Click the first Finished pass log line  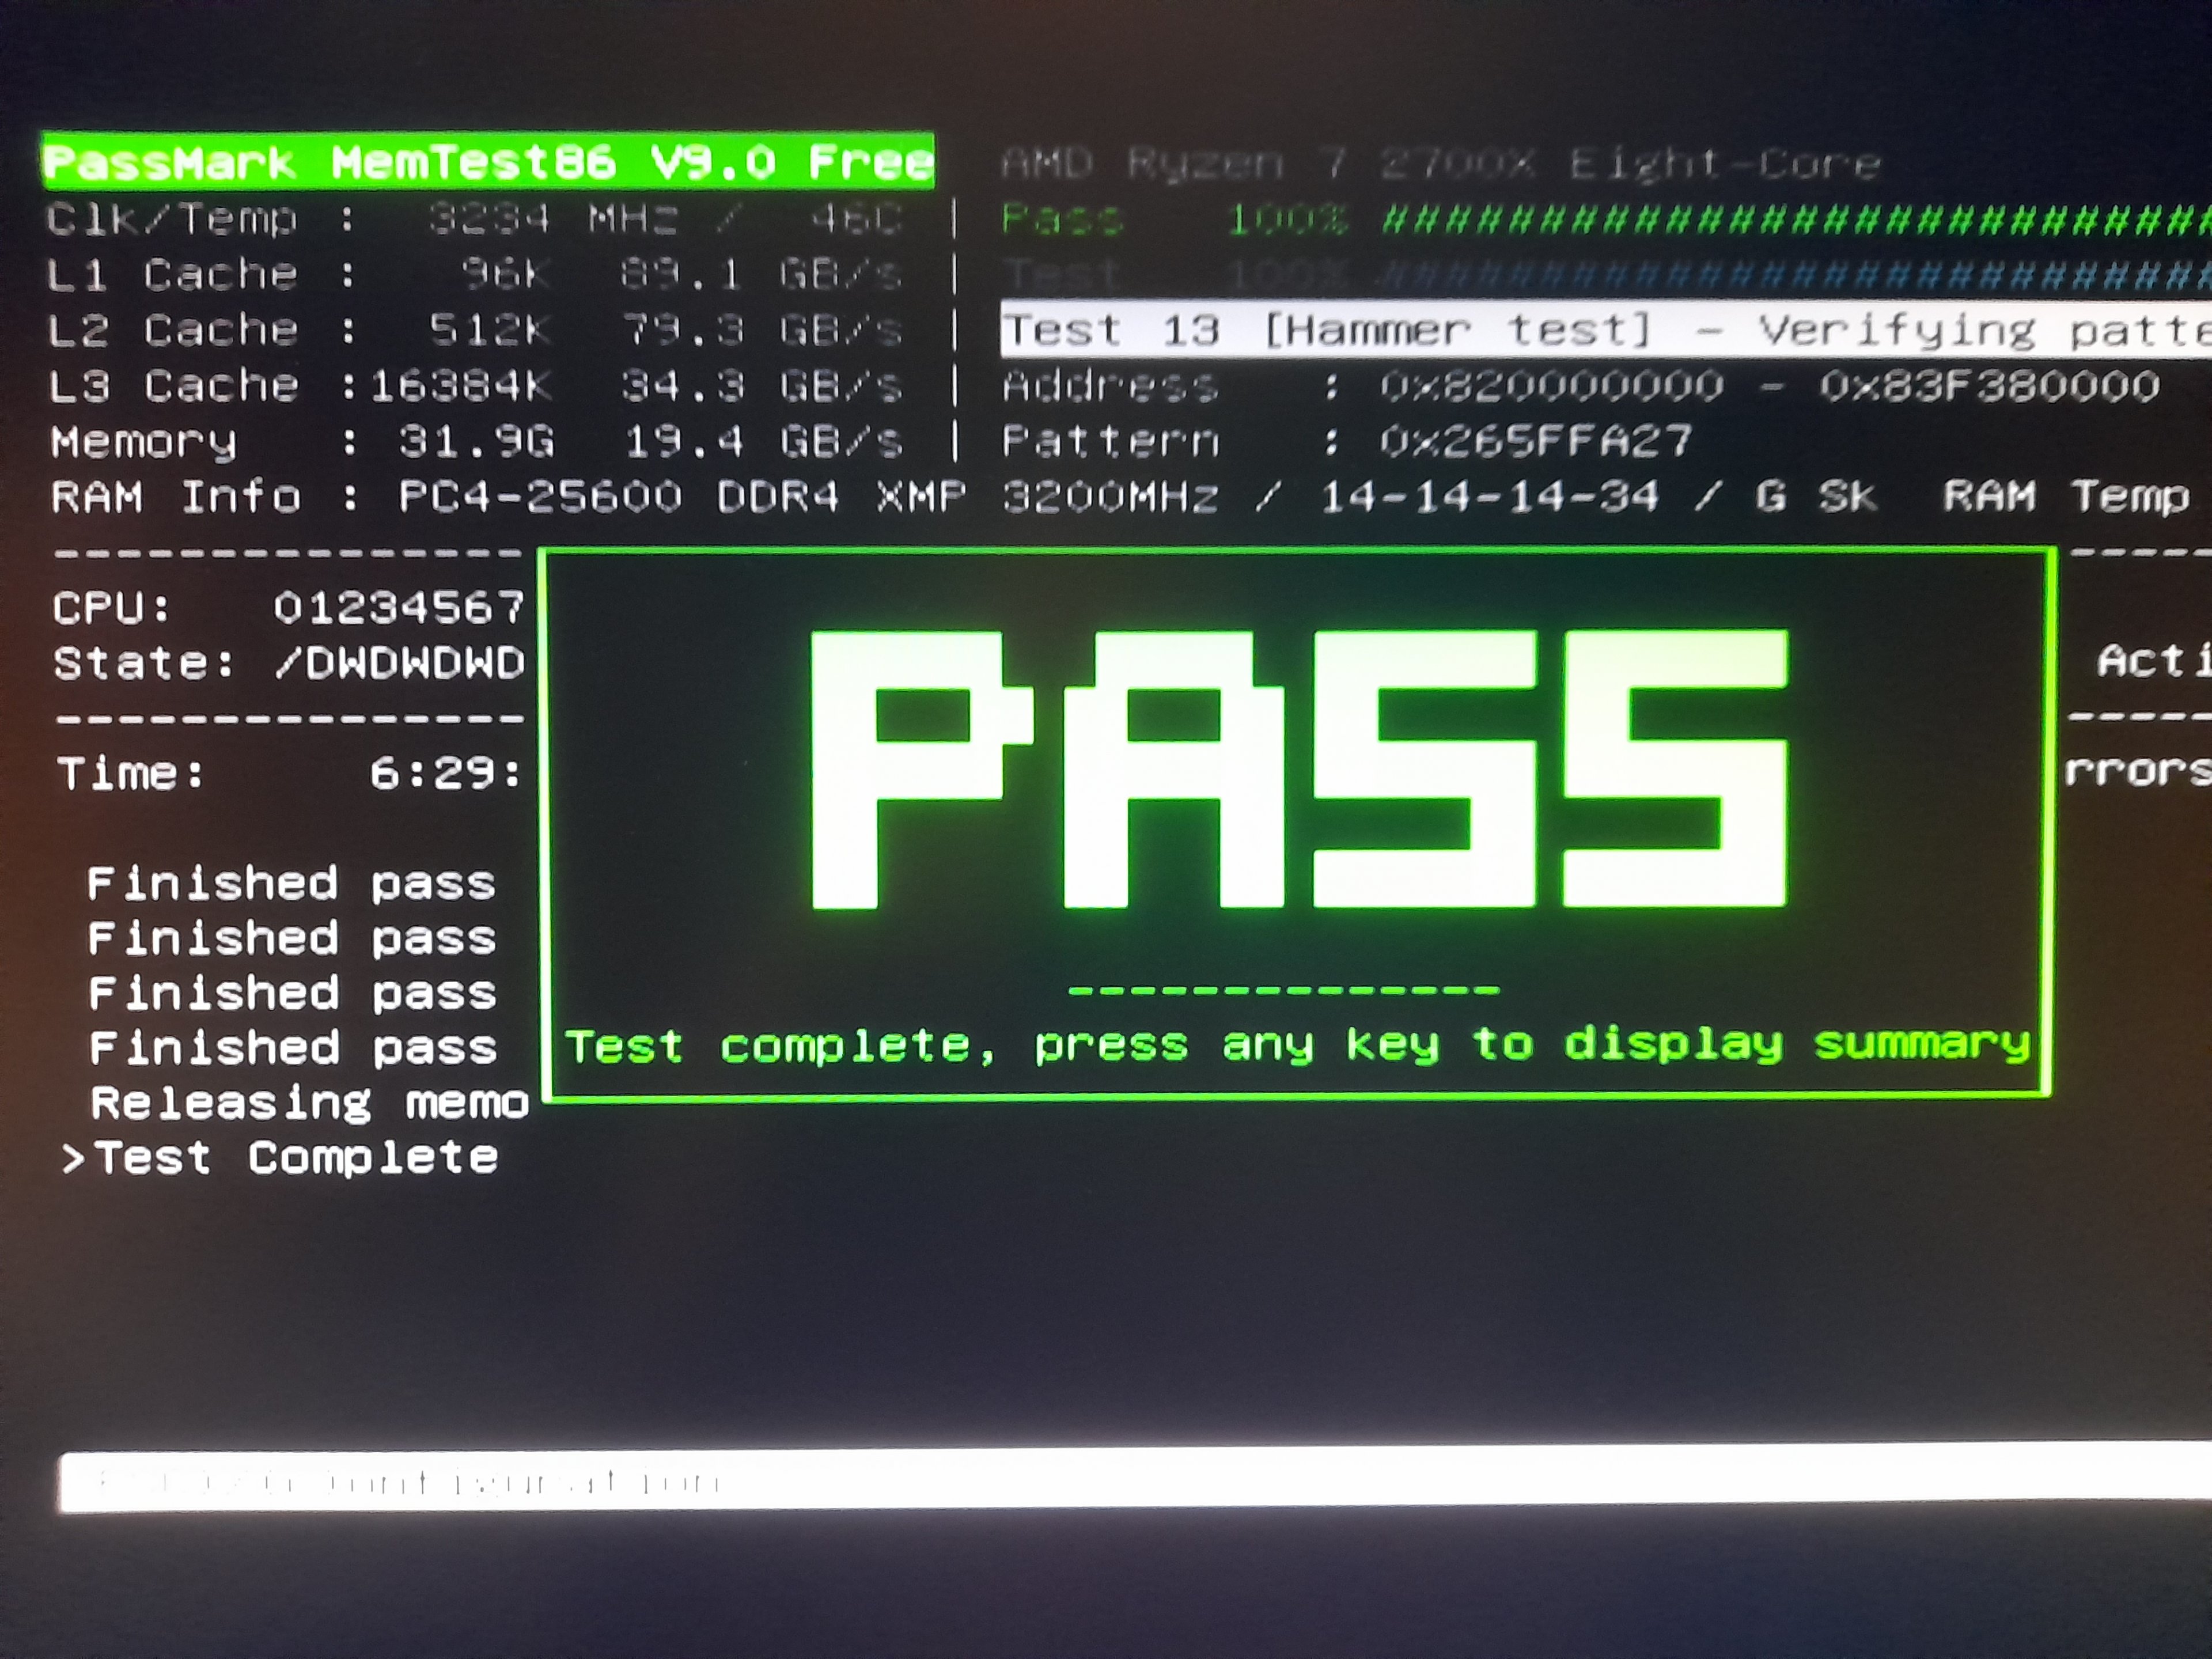(x=291, y=883)
